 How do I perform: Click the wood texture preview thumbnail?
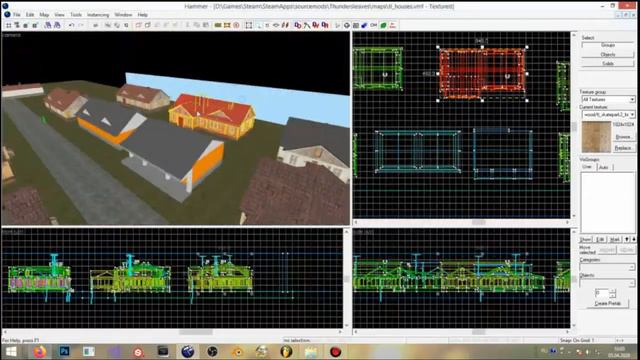(596, 137)
